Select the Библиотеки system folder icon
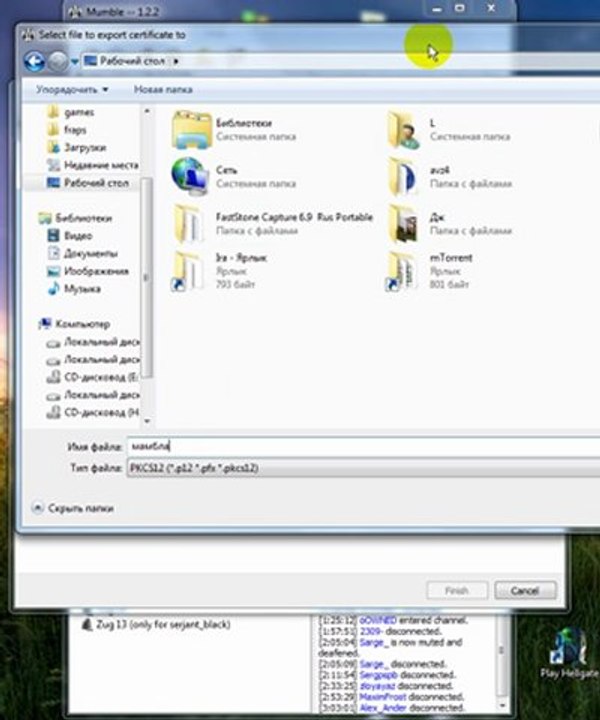Image resolution: width=600 pixels, height=720 pixels. click(192, 130)
